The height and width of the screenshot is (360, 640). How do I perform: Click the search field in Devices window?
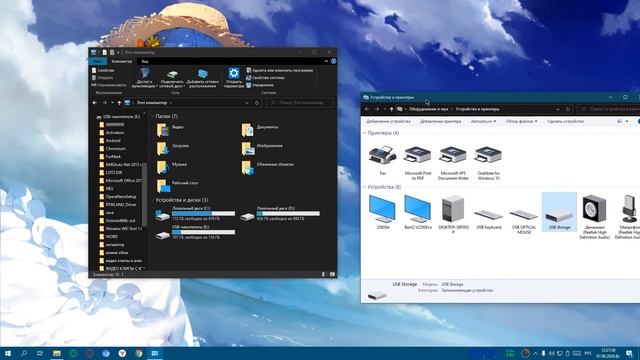610,109
